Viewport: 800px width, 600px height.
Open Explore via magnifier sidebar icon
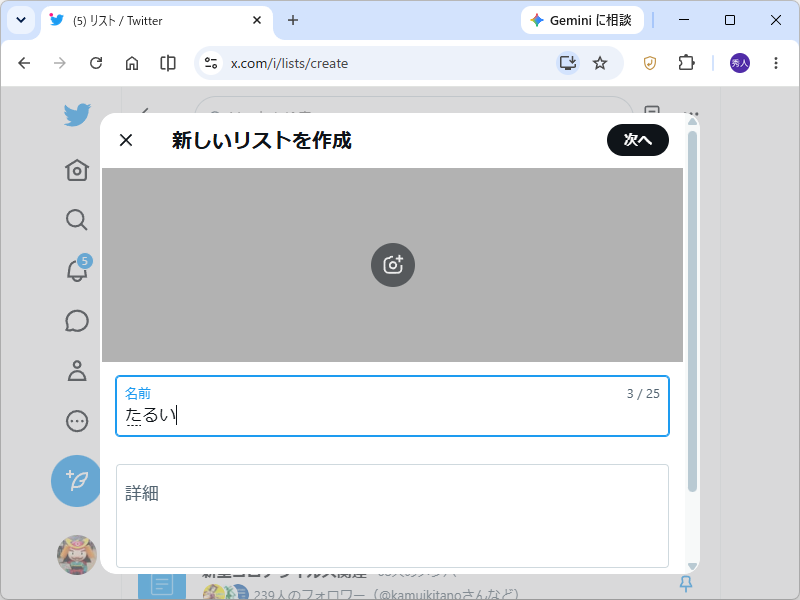(77, 220)
